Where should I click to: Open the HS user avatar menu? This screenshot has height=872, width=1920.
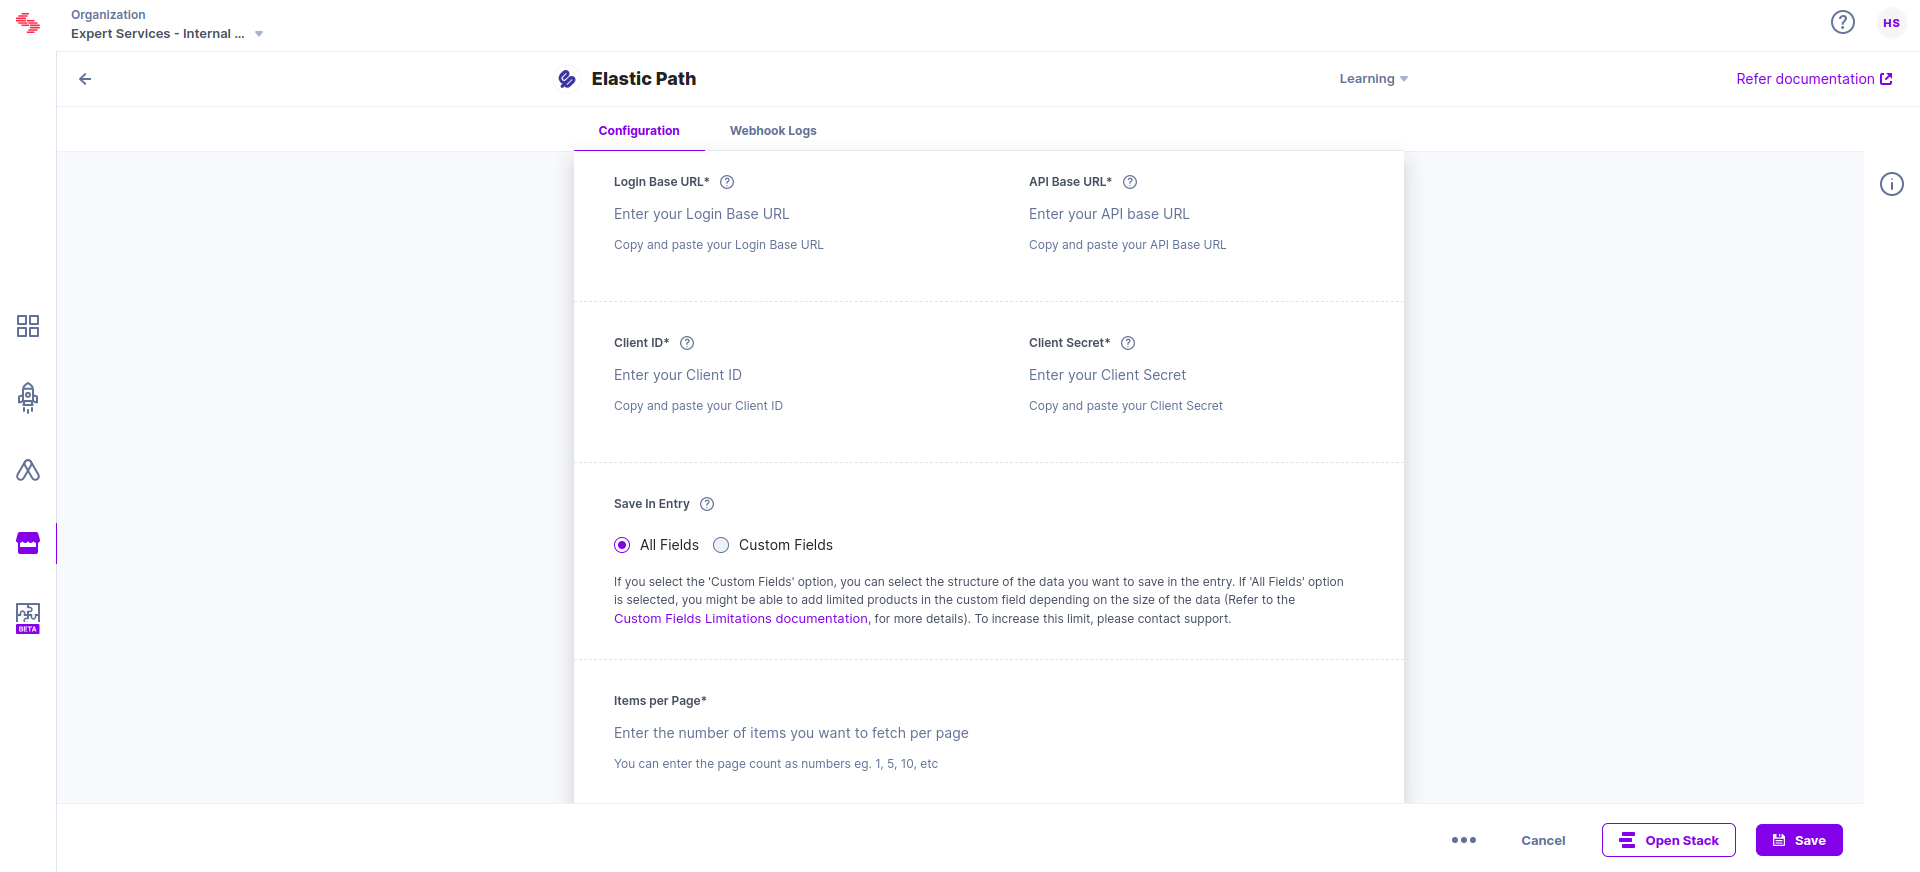[1891, 23]
